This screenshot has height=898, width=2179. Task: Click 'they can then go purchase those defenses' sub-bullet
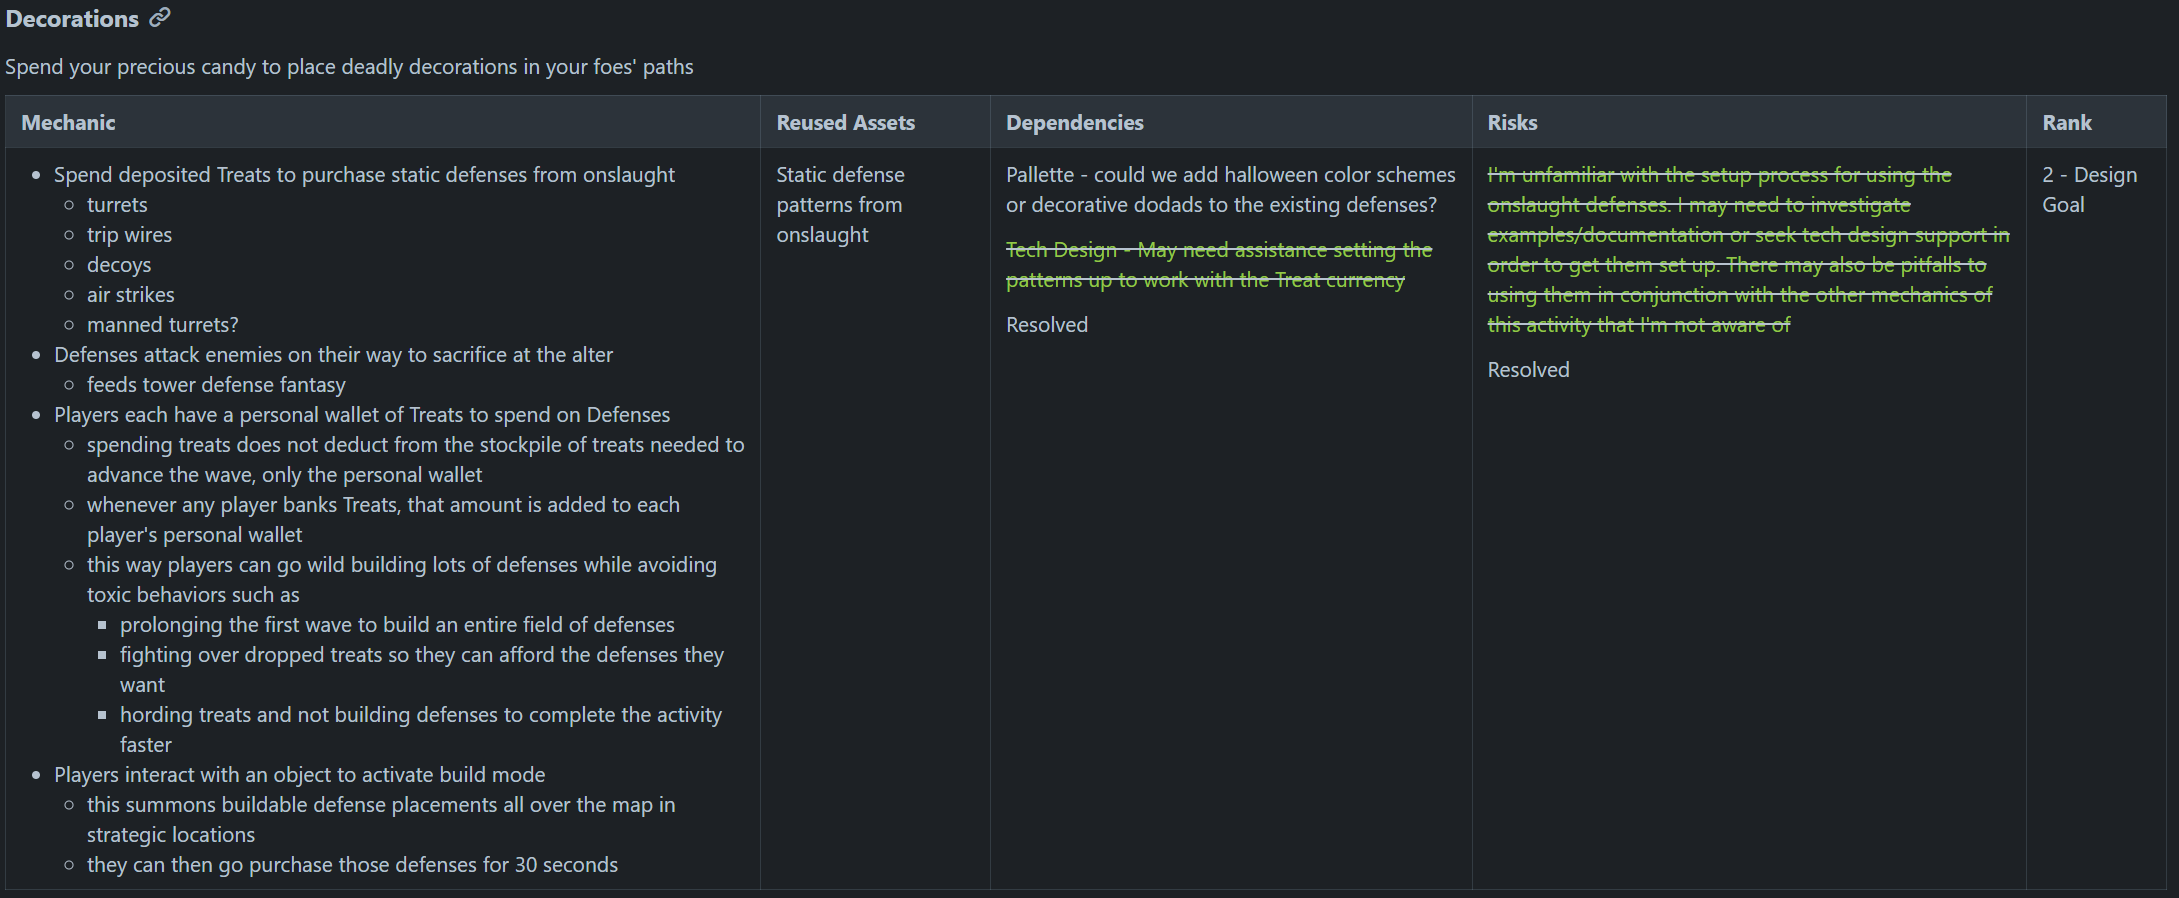(352, 865)
